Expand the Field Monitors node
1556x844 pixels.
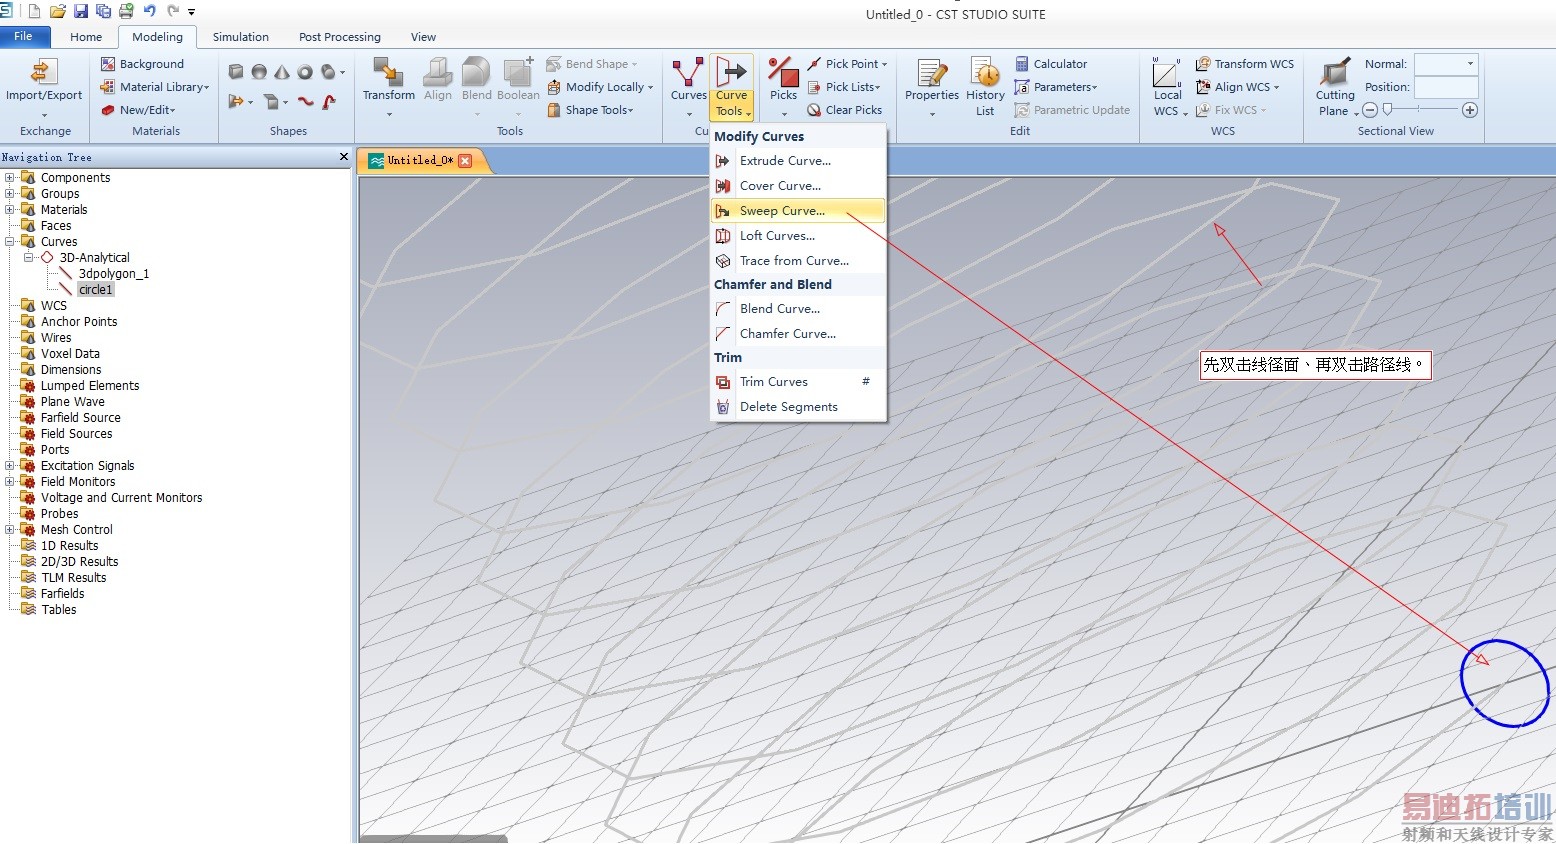[x=10, y=482]
